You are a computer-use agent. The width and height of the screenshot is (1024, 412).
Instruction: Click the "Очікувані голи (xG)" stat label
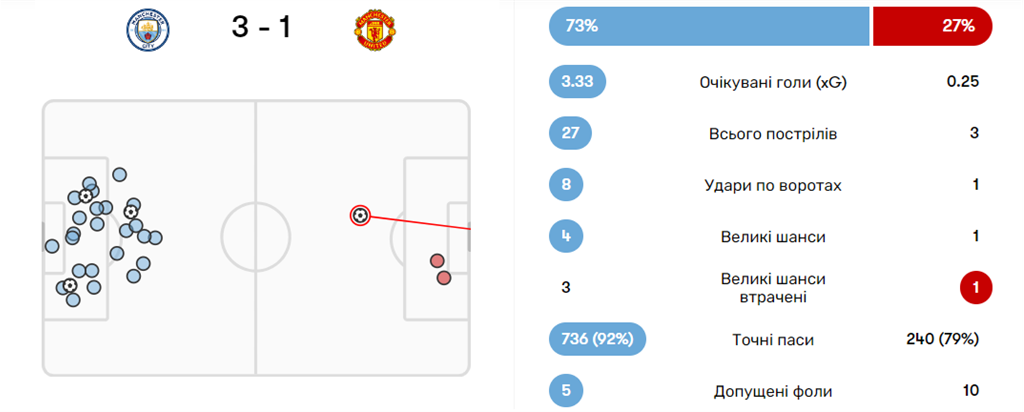click(x=773, y=82)
